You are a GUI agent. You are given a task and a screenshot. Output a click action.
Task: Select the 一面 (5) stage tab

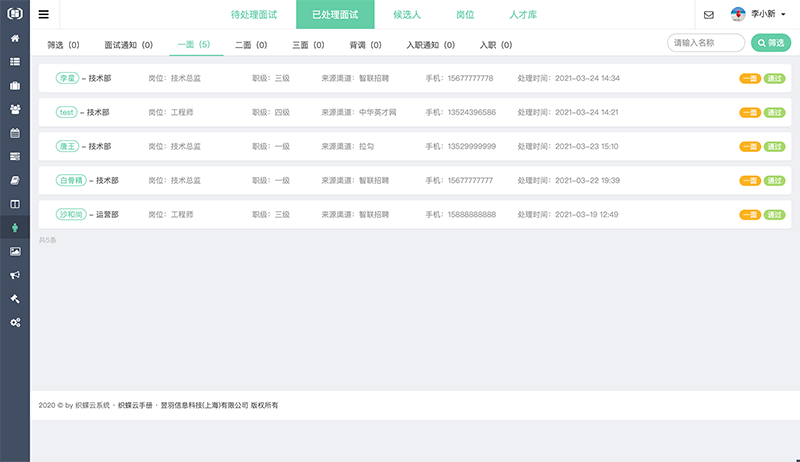pos(194,44)
